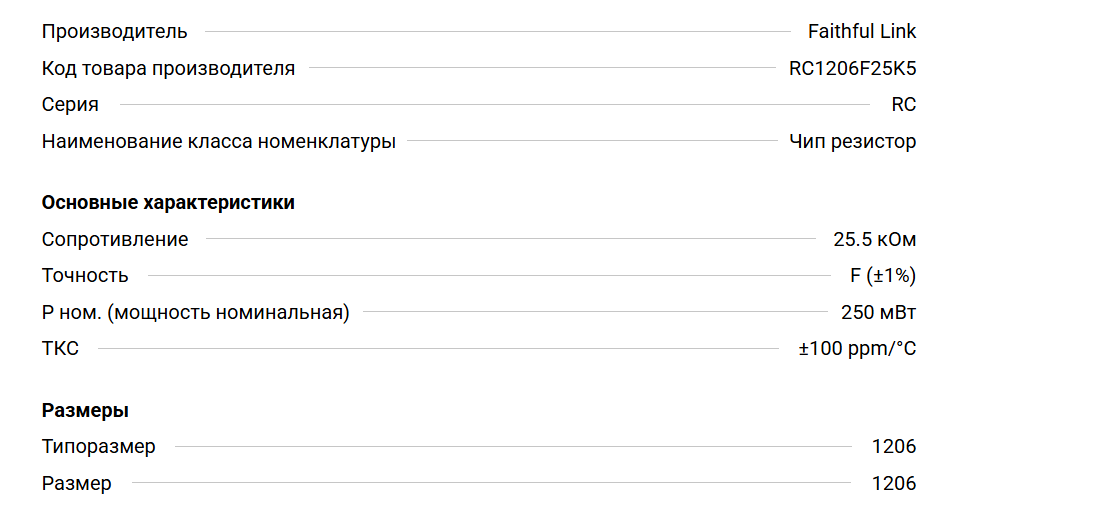Click the Размеры heading
Viewport: 1093px width, 529px height.
tap(85, 411)
